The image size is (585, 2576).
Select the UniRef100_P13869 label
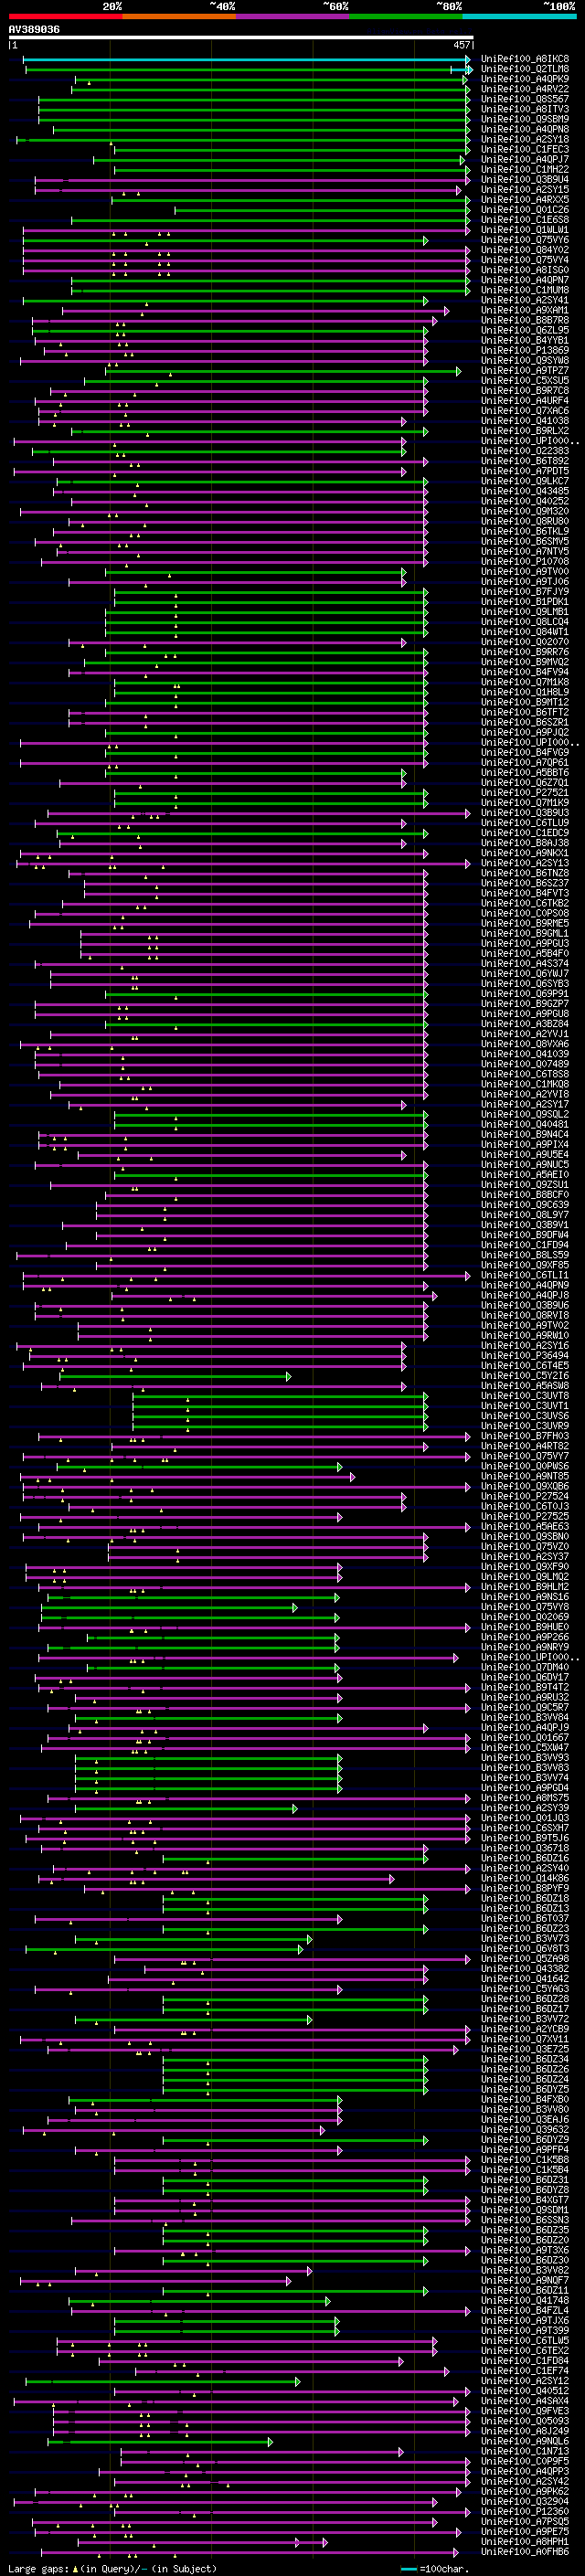click(x=525, y=350)
